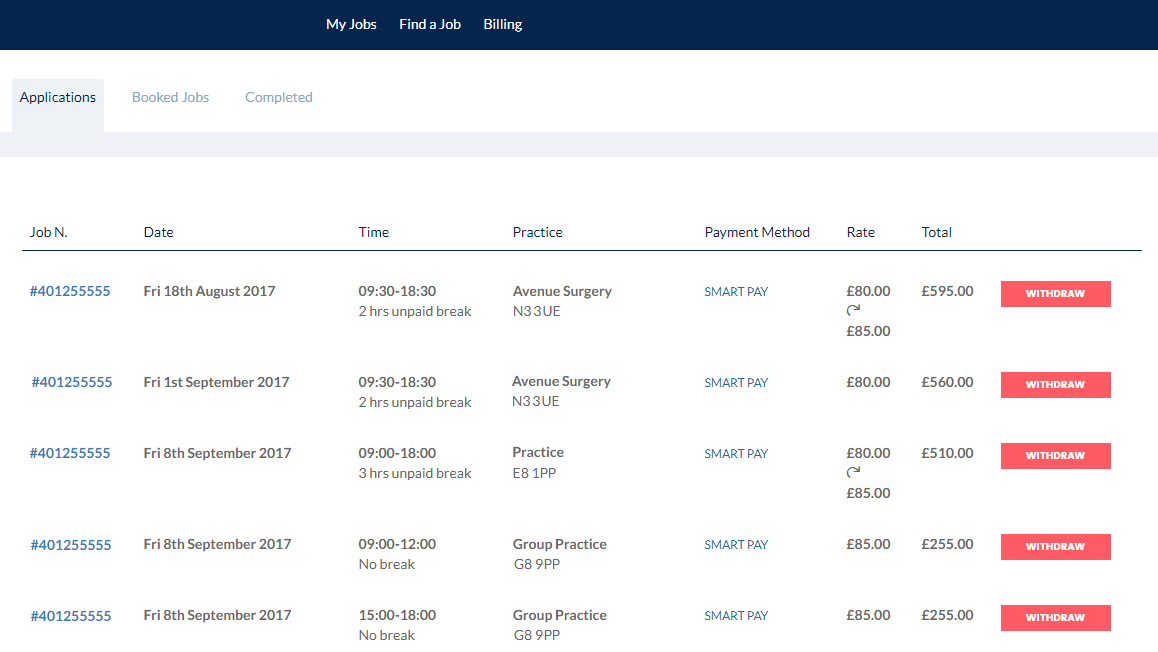Click the Total column header

pyautogui.click(x=936, y=232)
